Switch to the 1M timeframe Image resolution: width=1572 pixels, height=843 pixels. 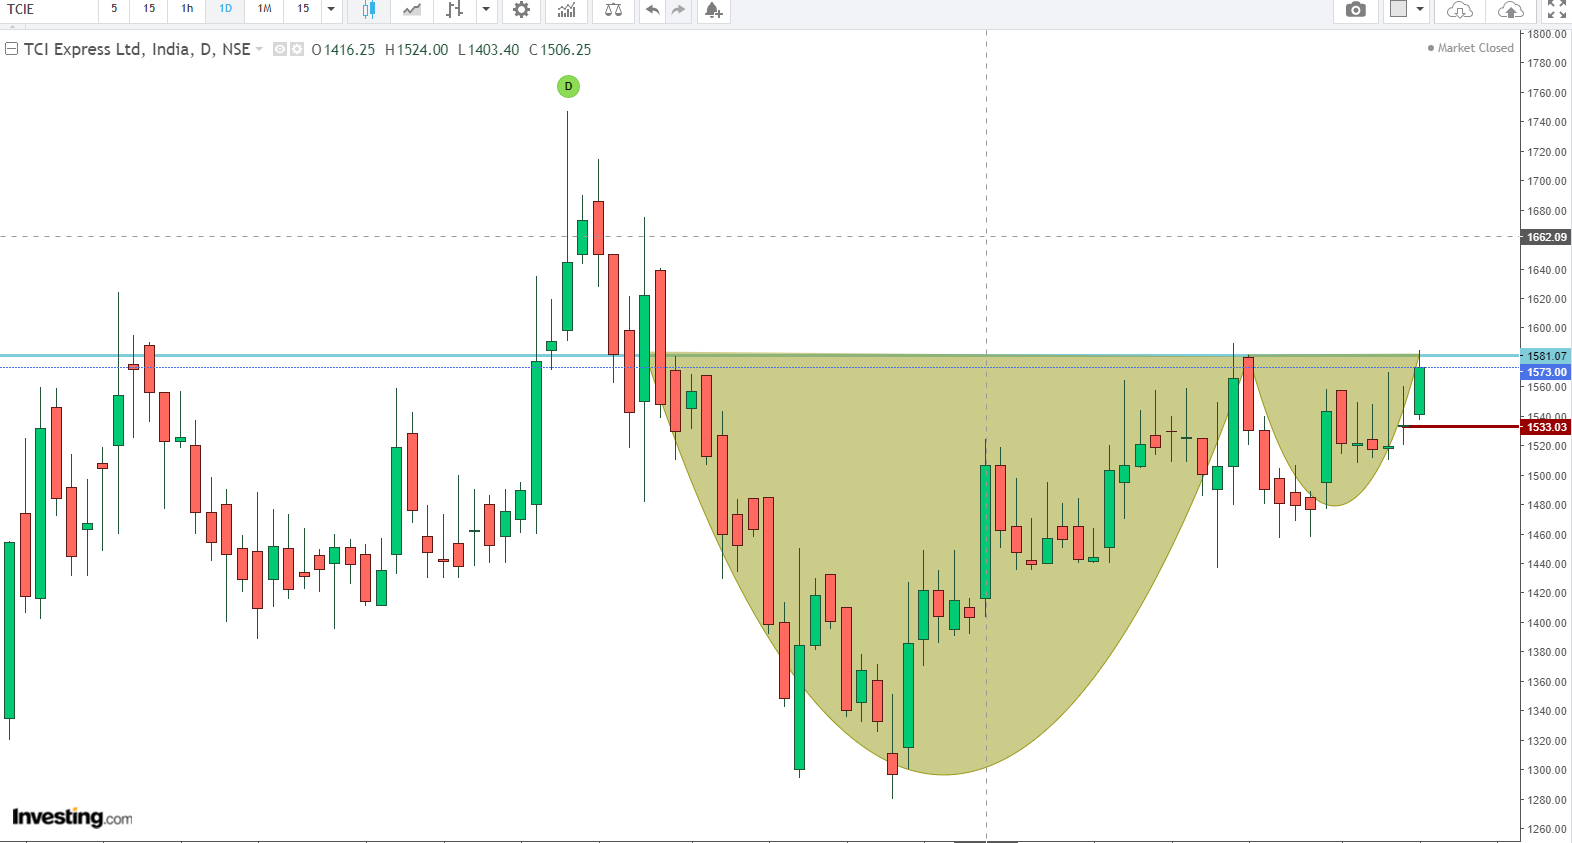tap(264, 9)
